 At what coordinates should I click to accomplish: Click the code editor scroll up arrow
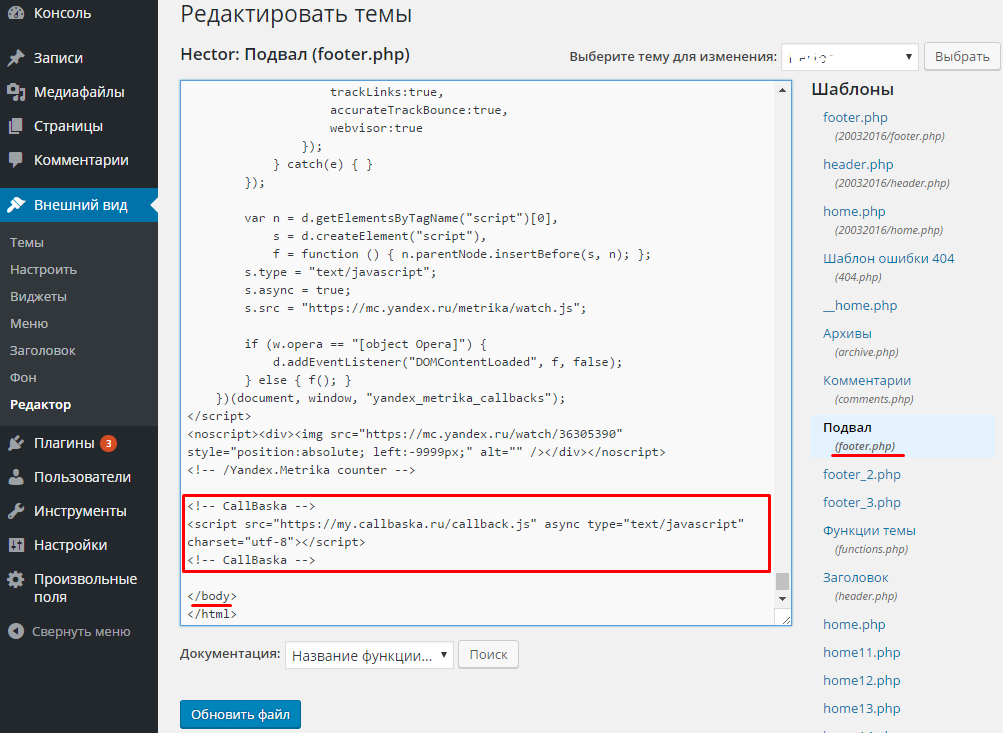pyautogui.click(x=782, y=91)
